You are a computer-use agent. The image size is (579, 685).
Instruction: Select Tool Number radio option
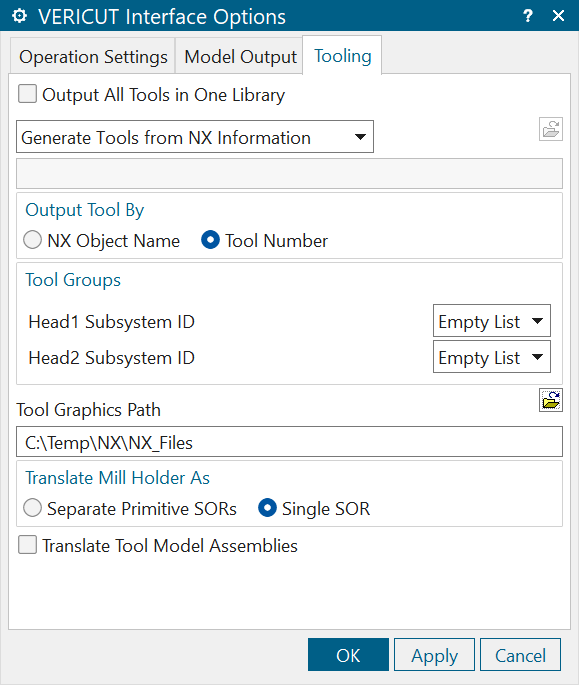pos(210,240)
